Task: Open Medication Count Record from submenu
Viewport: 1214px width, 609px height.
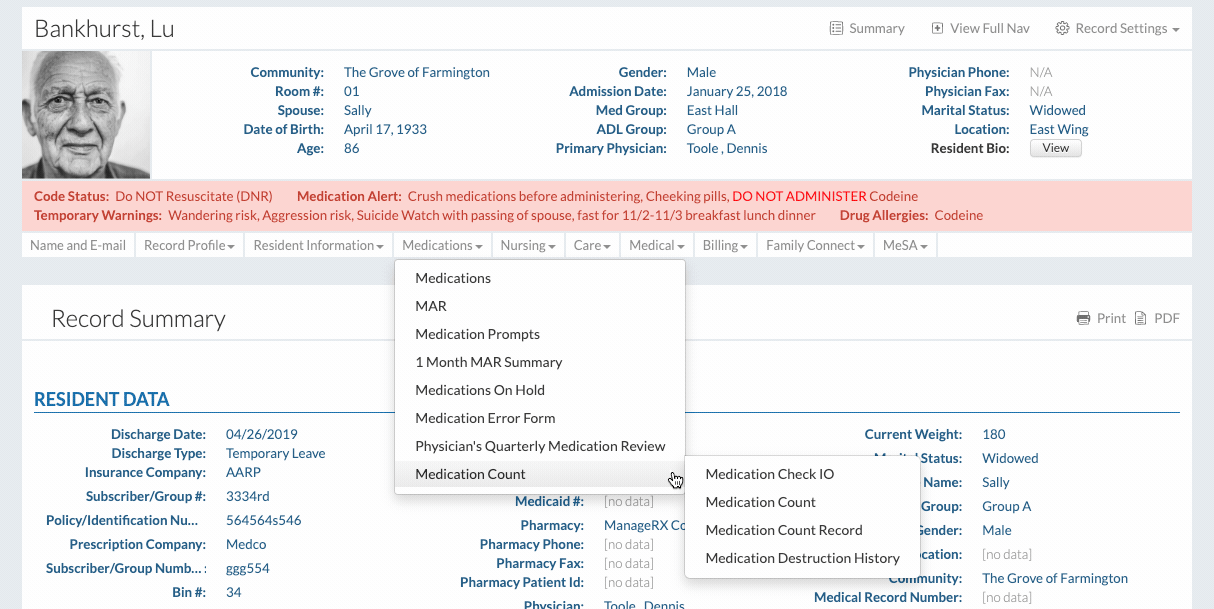Action: tap(783, 530)
